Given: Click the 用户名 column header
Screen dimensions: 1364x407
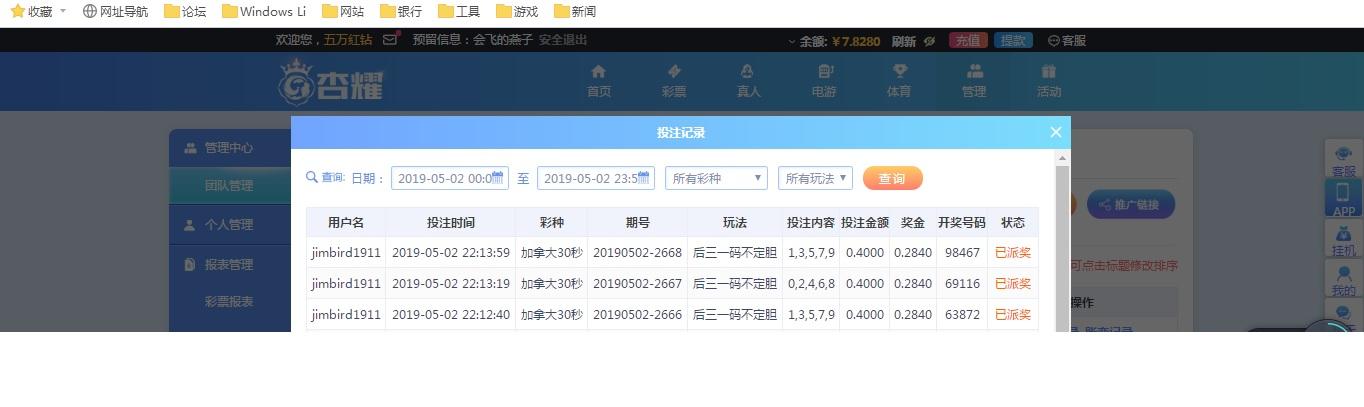Looking at the screenshot, I should (346, 222).
